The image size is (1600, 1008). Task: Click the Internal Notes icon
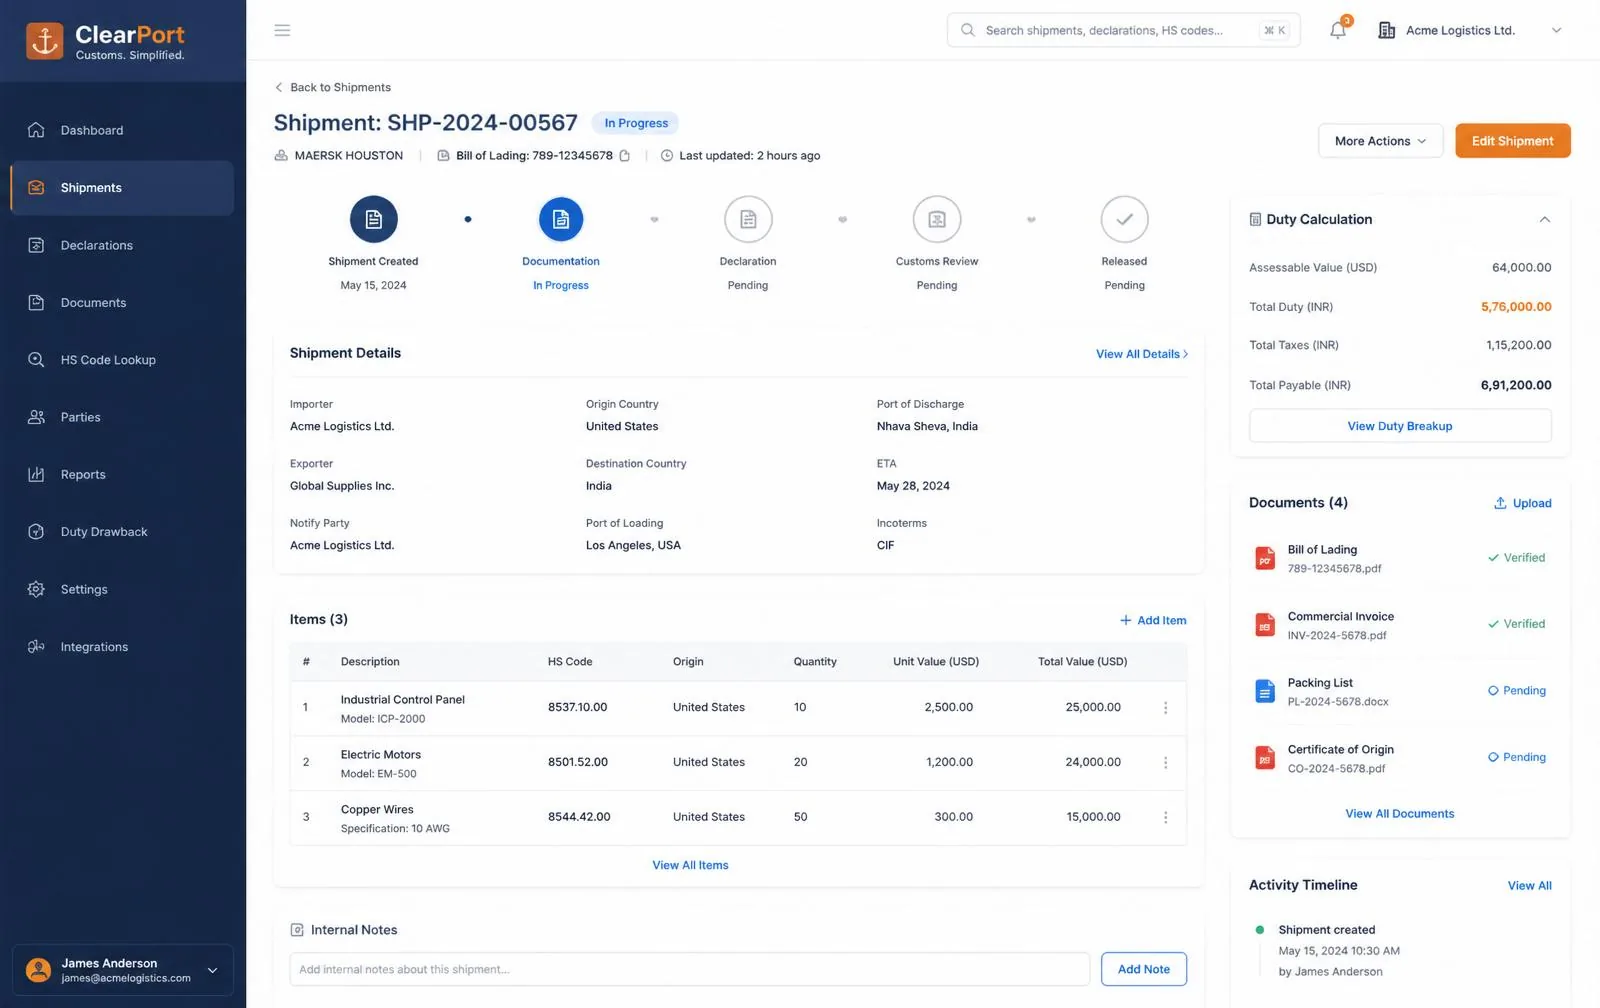[x=297, y=930]
